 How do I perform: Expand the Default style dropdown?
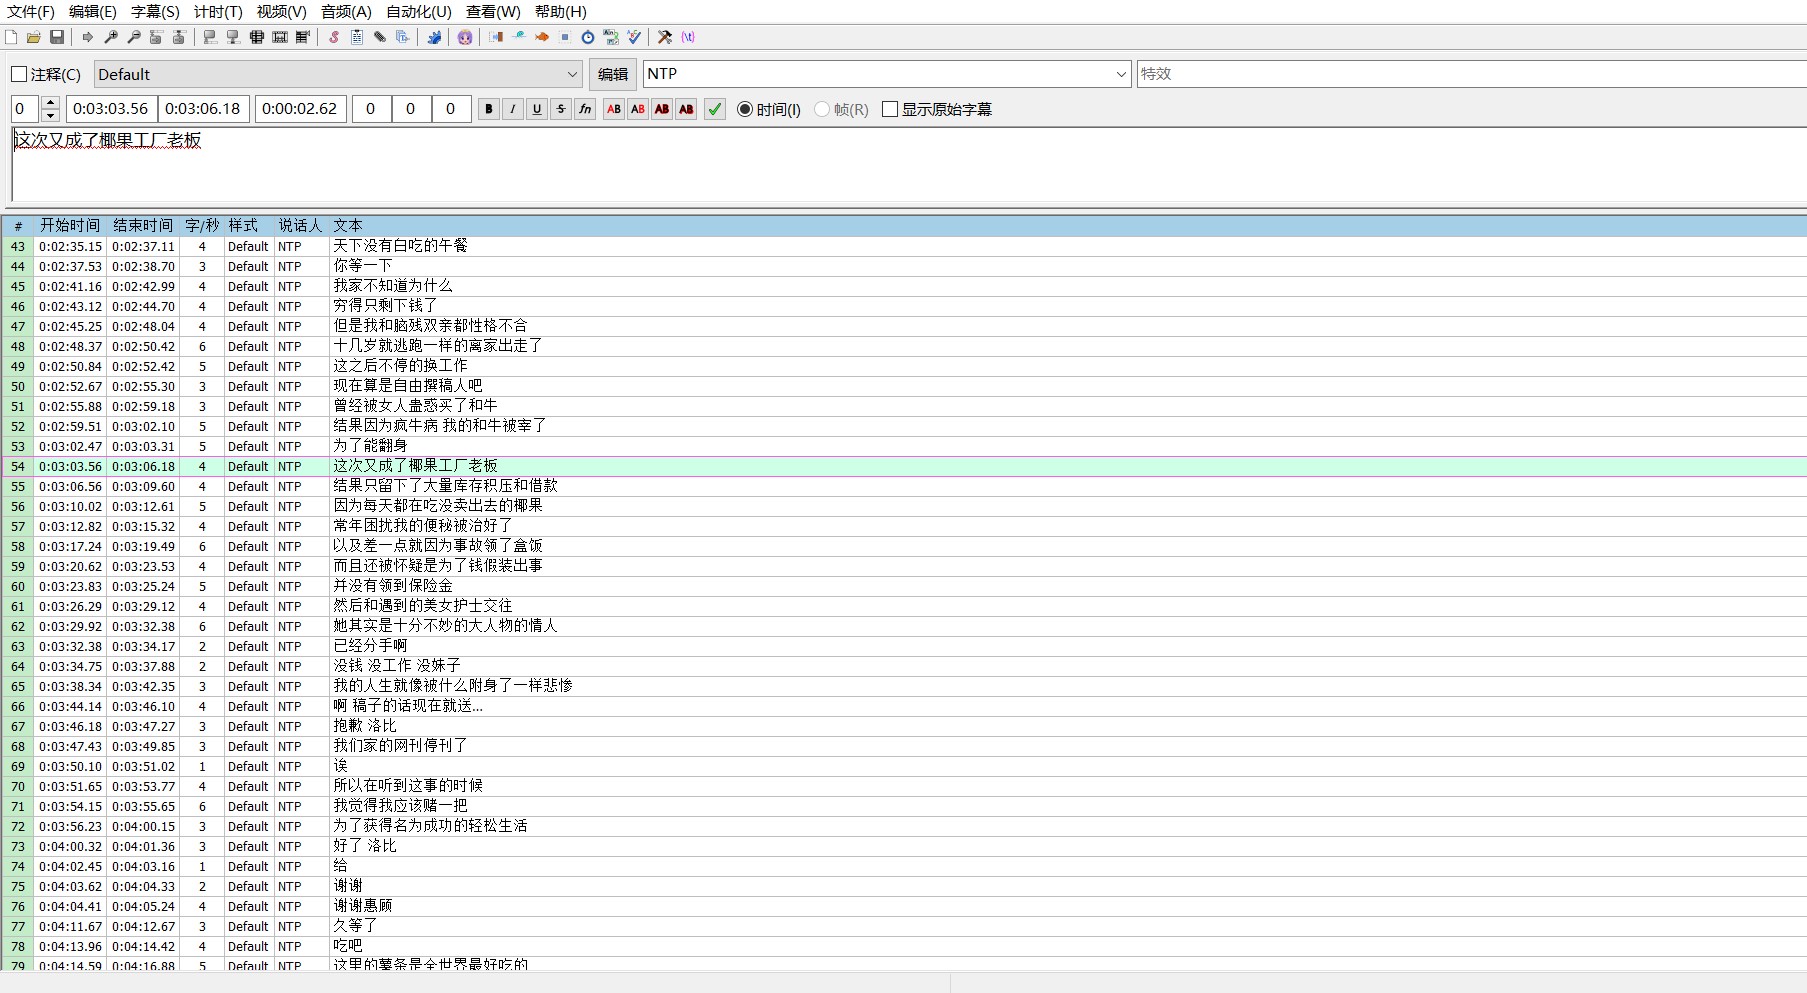pos(572,74)
